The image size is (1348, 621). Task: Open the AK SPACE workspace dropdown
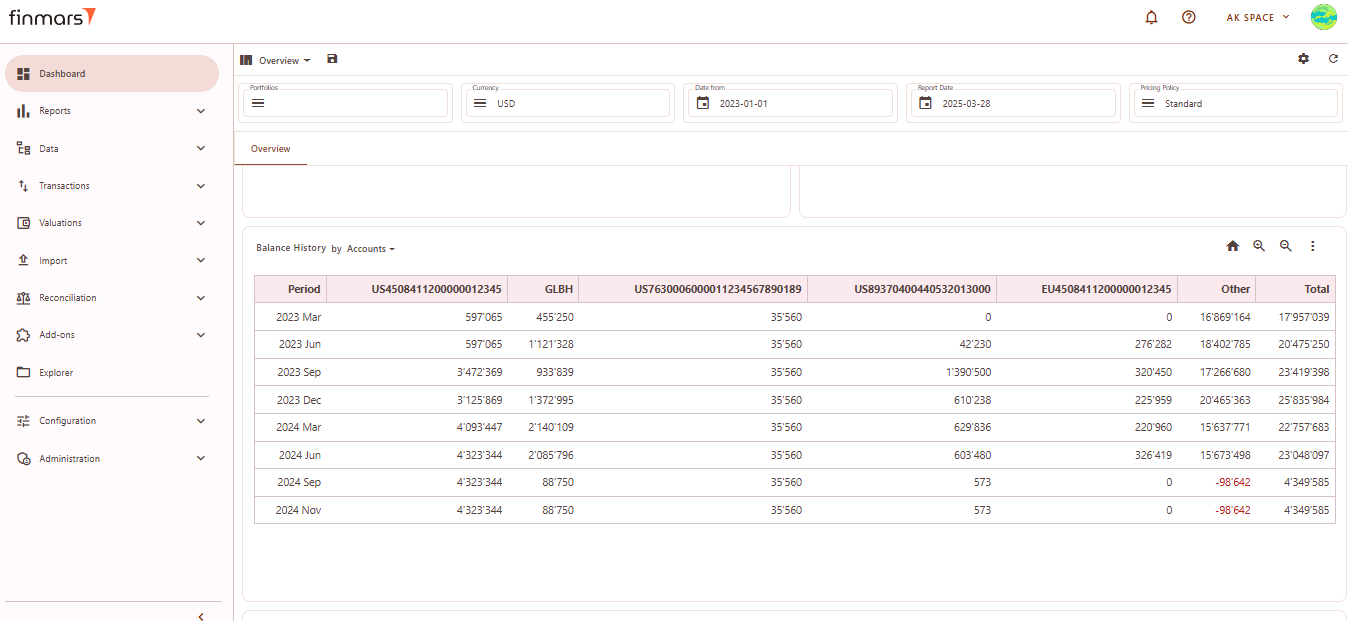tap(1257, 17)
